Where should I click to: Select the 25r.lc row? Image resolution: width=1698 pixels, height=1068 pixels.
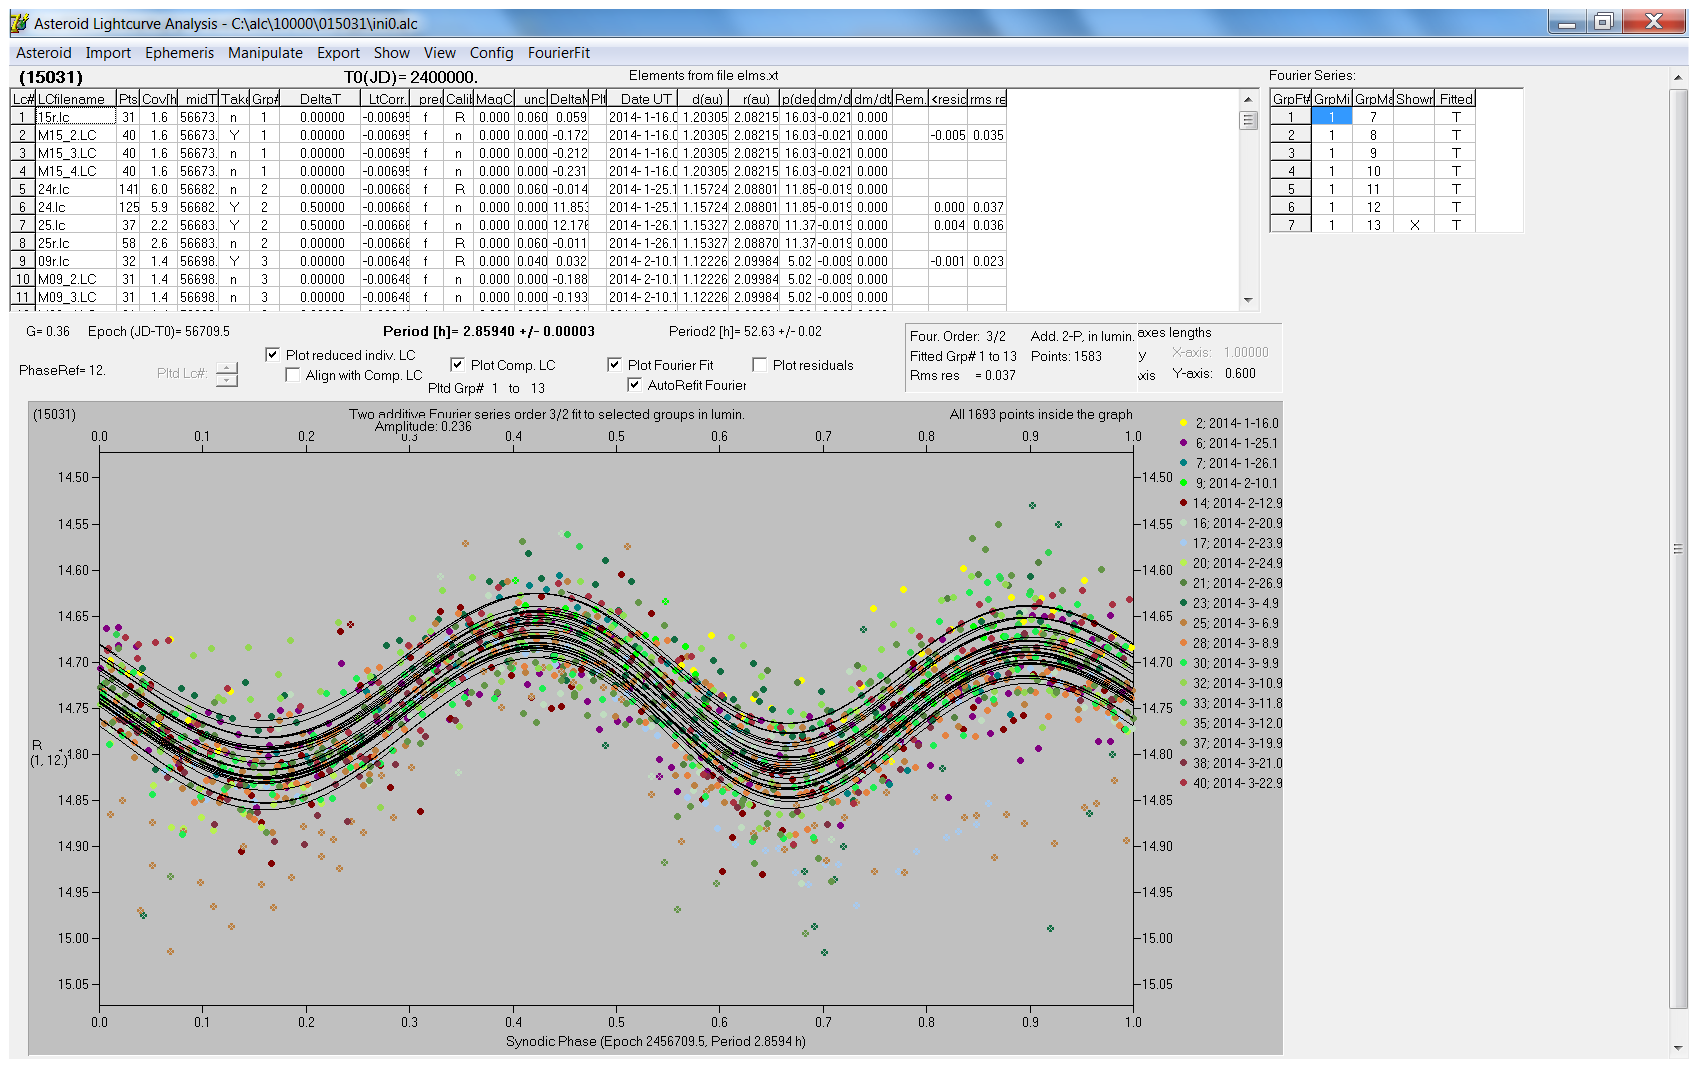[508, 243]
